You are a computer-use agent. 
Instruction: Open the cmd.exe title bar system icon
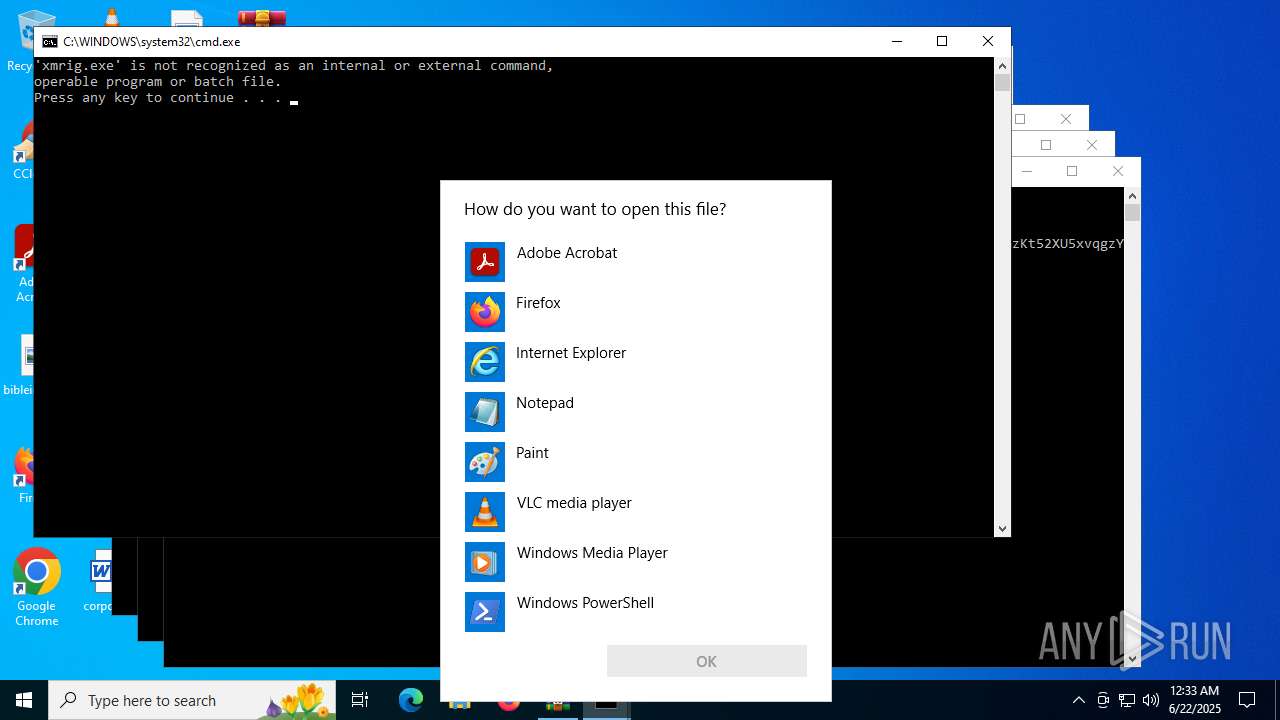[x=49, y=42]
